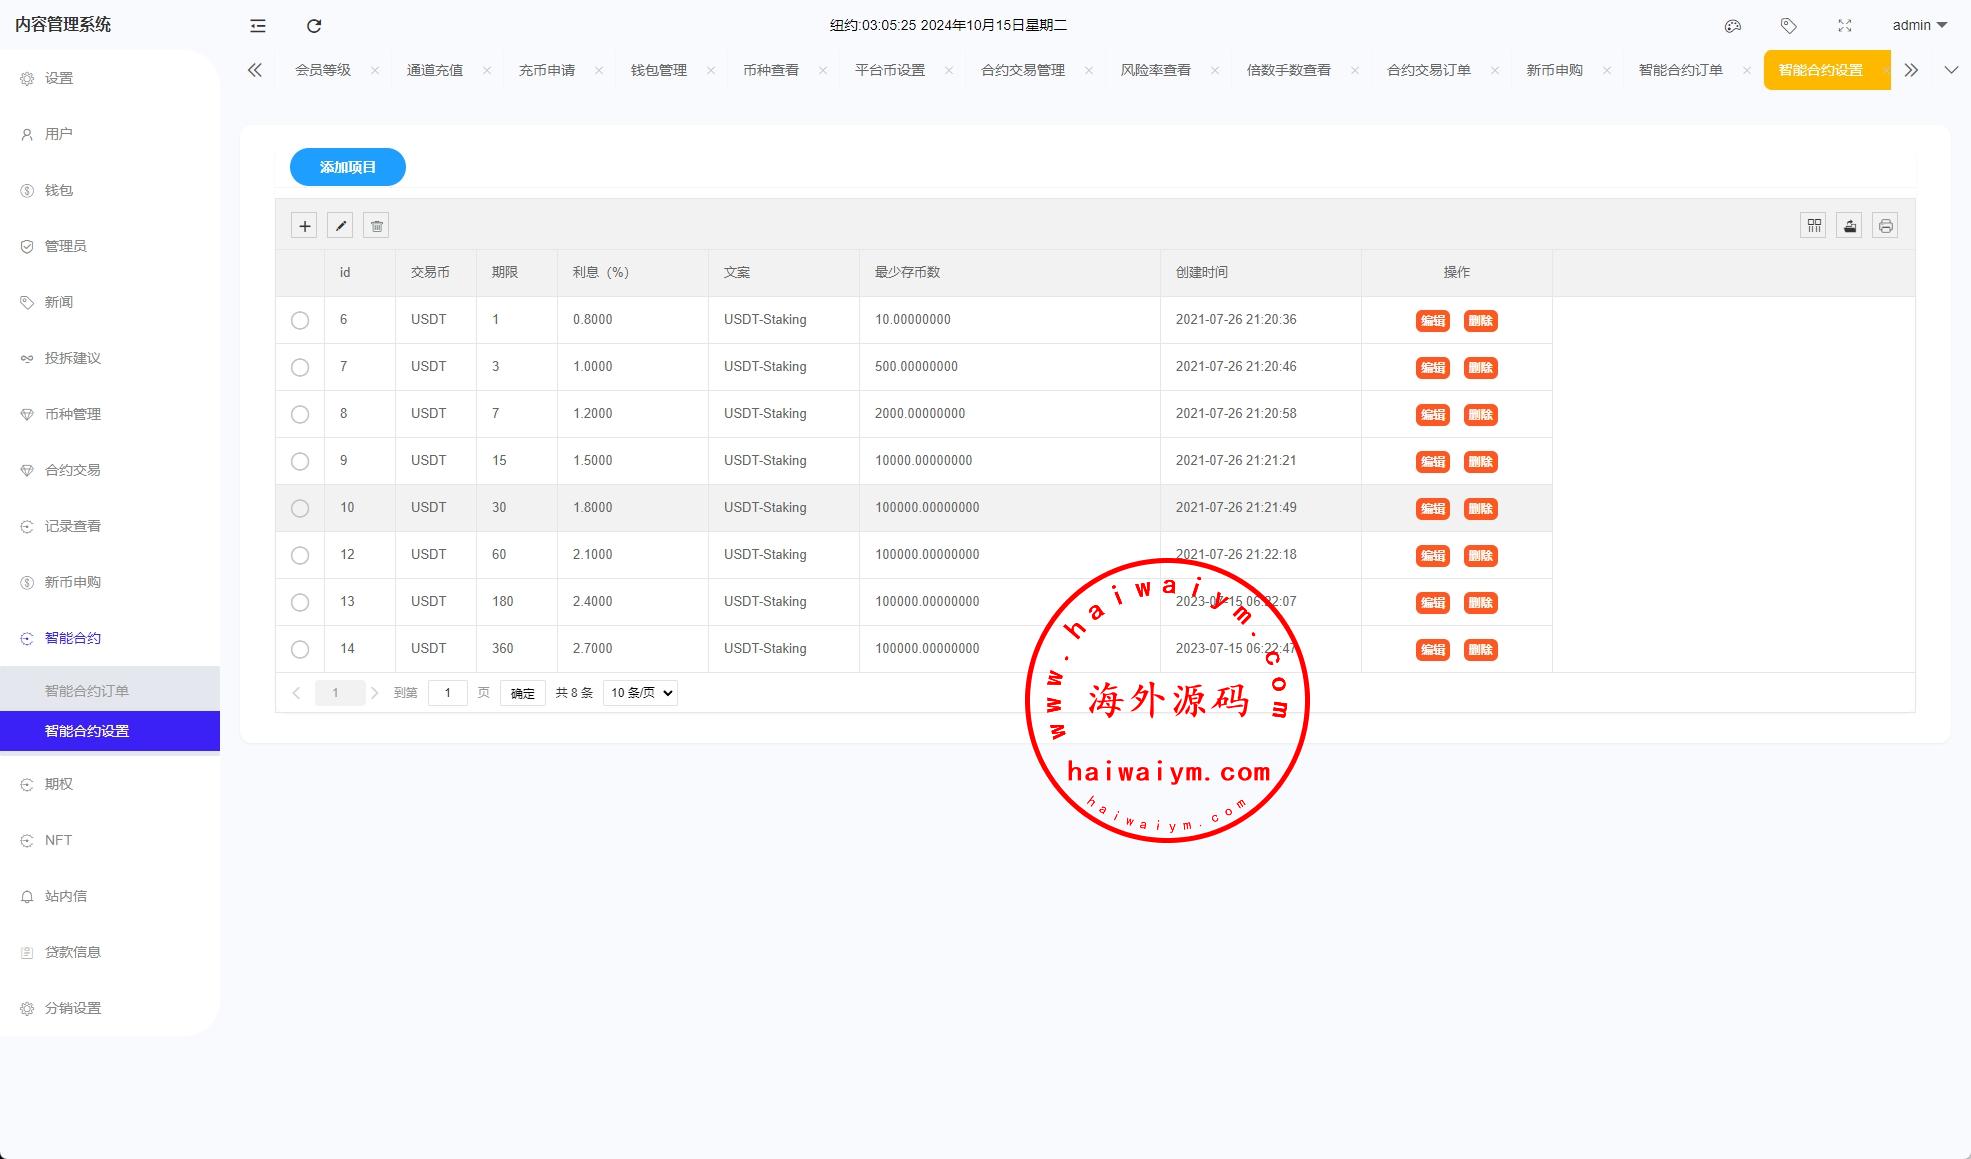
Task: Select radio button for row id 10
Action: [x=300, y=509]
